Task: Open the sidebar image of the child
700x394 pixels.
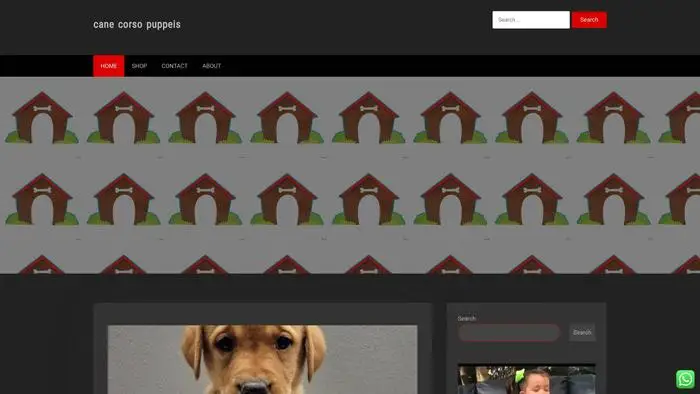Action: click(526, 379)
